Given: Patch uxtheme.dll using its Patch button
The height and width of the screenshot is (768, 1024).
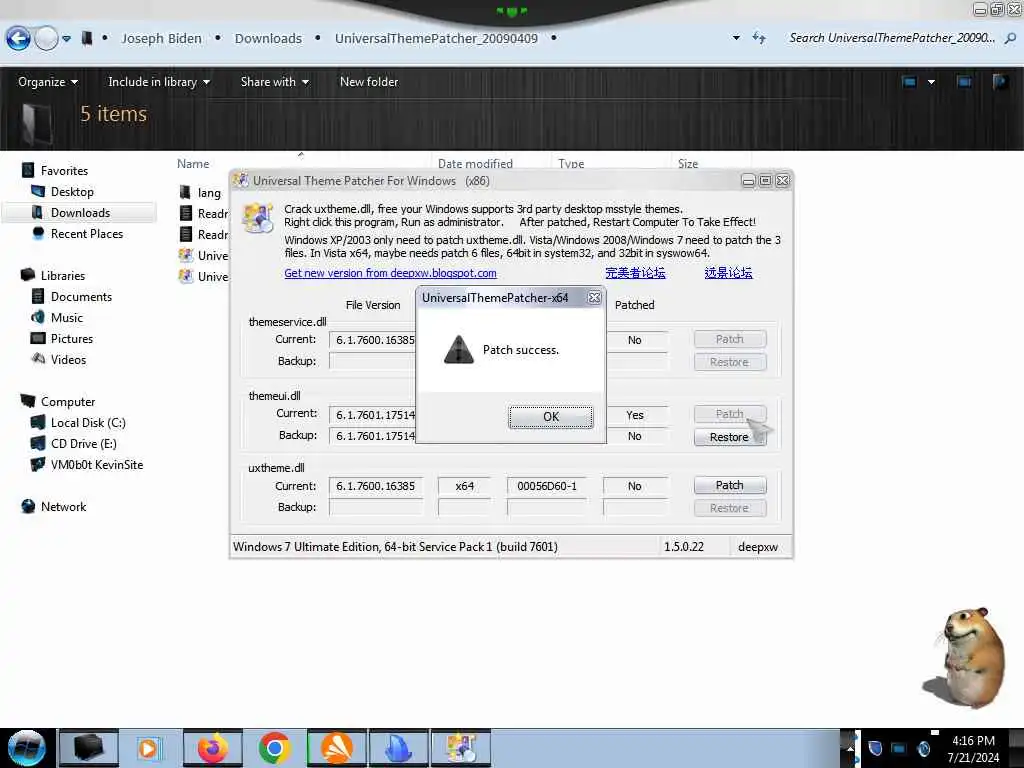Looking at the screenshot, I should [x=729, y=485].
